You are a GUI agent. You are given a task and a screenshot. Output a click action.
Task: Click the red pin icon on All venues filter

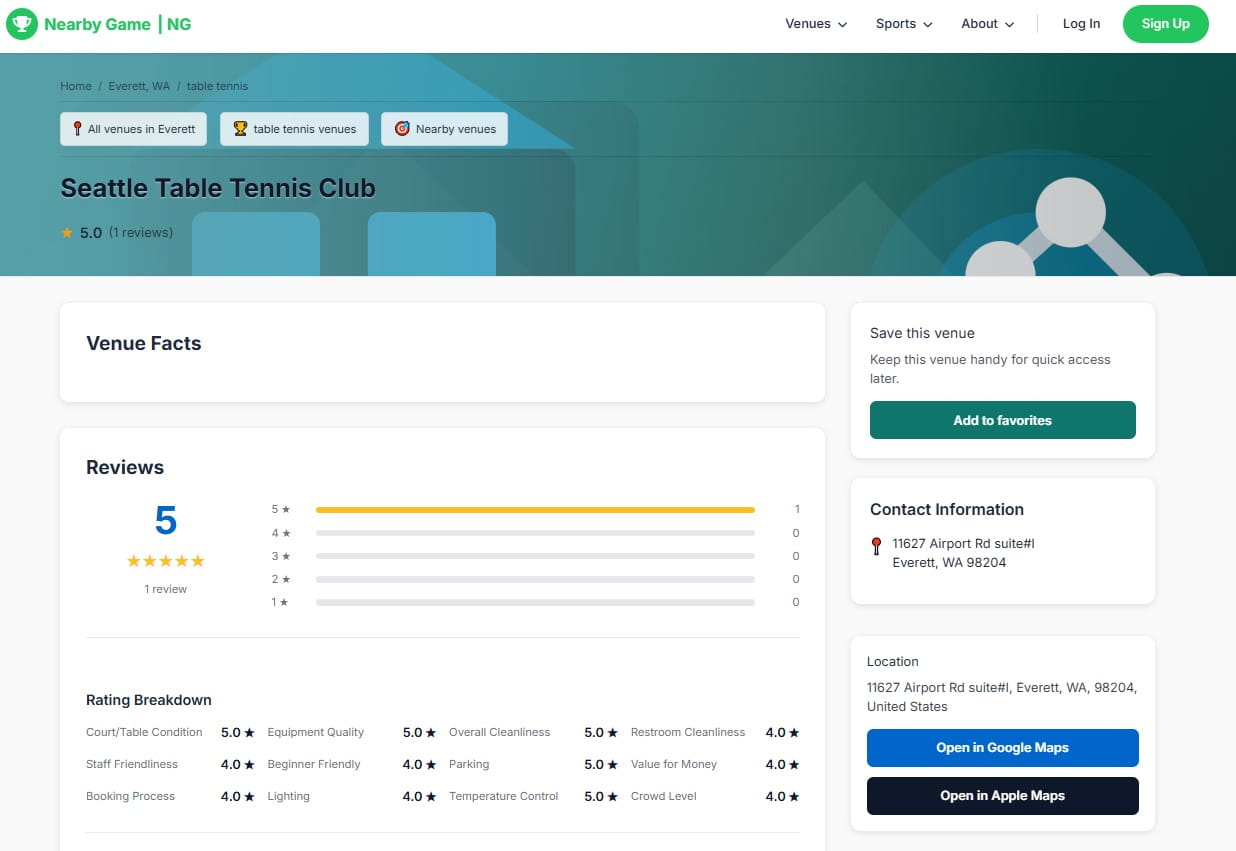point(76,128)
